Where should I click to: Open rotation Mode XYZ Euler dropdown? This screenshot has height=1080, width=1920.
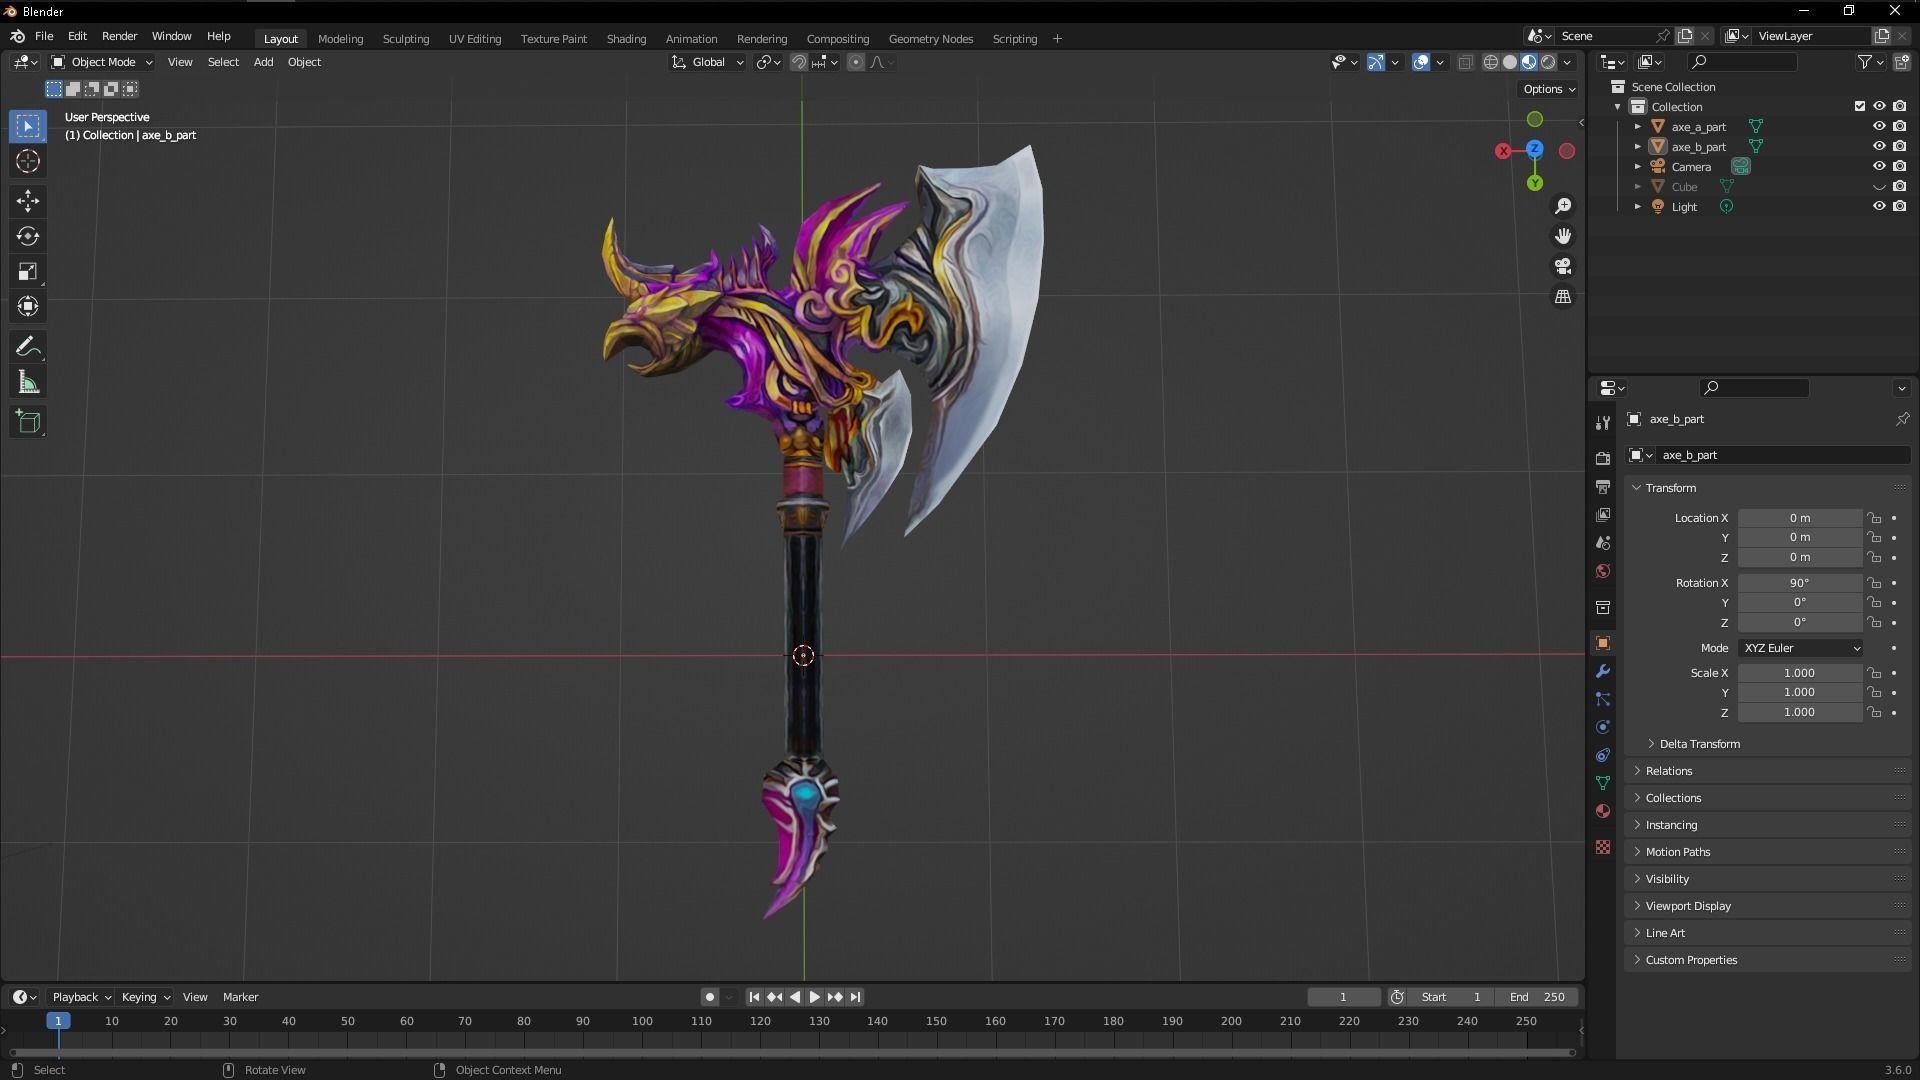click(1800, 648)
